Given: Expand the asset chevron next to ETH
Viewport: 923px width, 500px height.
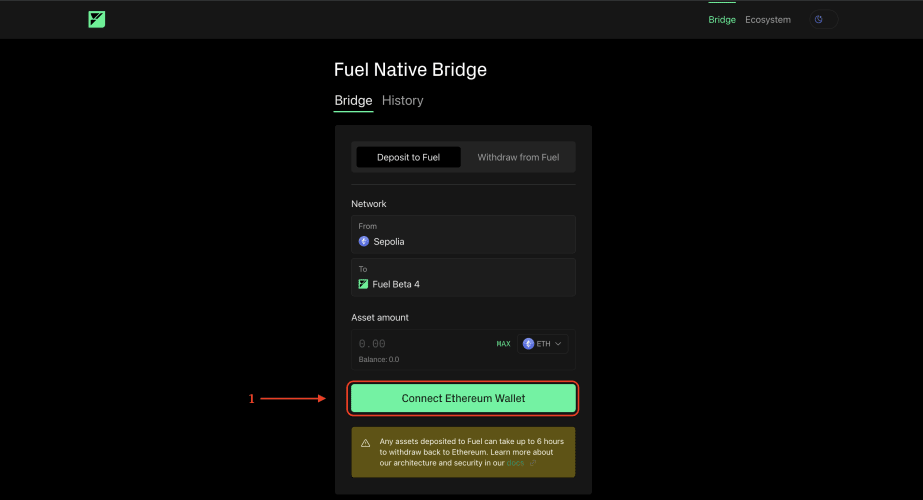Looking at the screenshot, I should tap(559, 344).
